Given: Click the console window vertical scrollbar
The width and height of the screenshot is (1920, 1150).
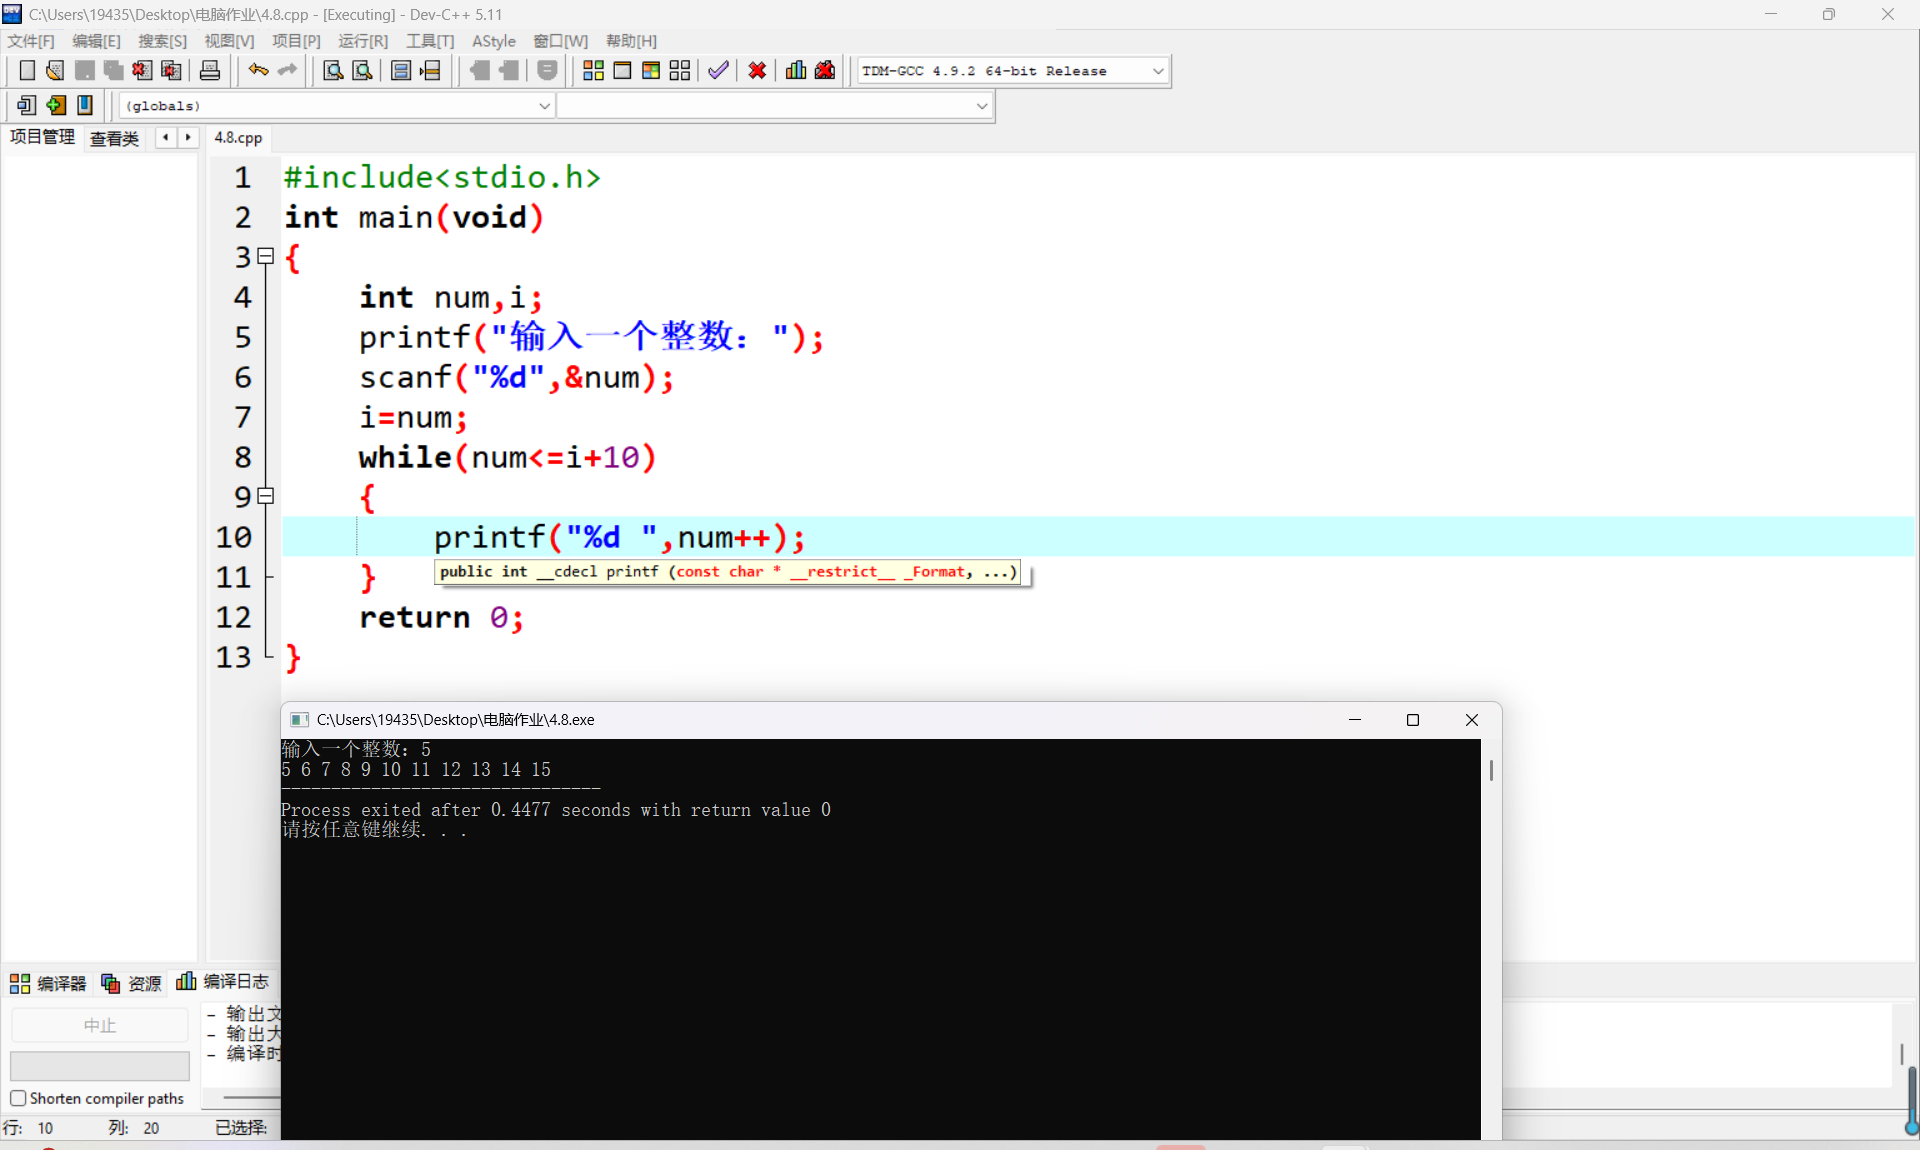Looking at the screenshot, I should [x=1490, y=771].
